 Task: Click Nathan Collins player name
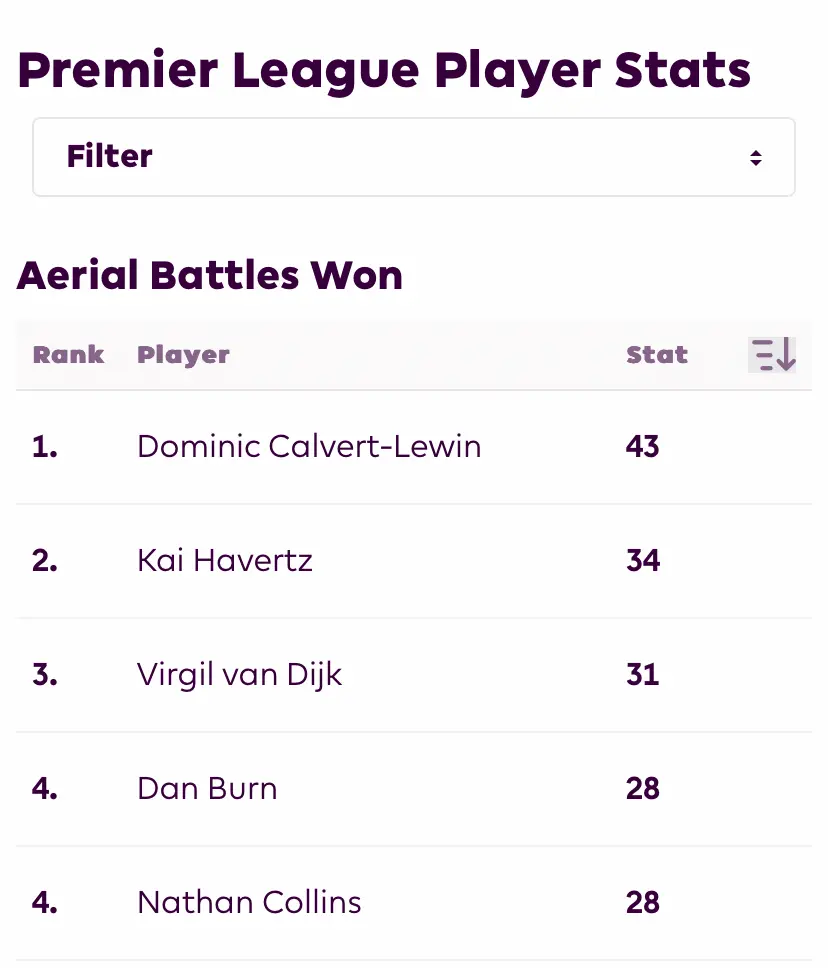249,902
